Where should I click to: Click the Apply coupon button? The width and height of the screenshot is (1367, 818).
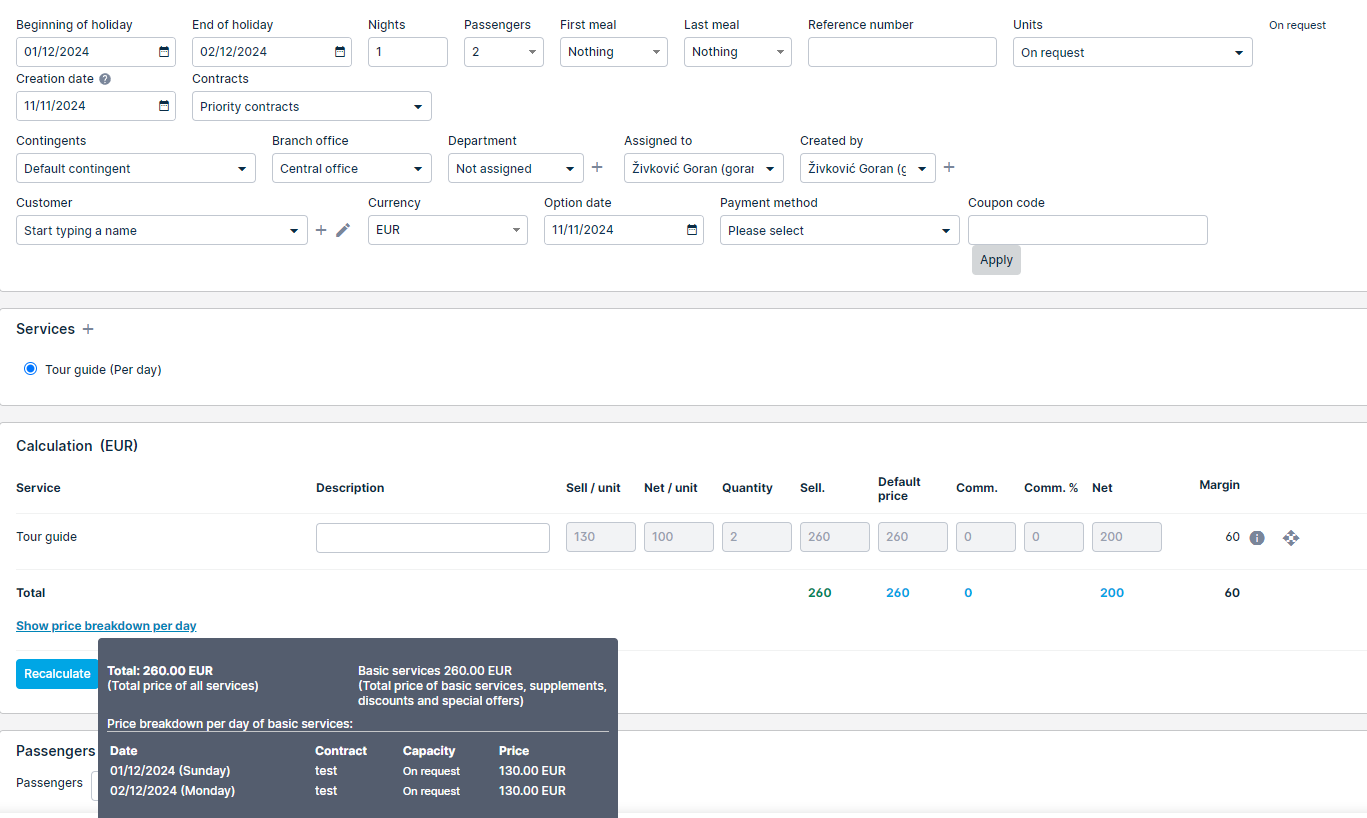(996, 260)
